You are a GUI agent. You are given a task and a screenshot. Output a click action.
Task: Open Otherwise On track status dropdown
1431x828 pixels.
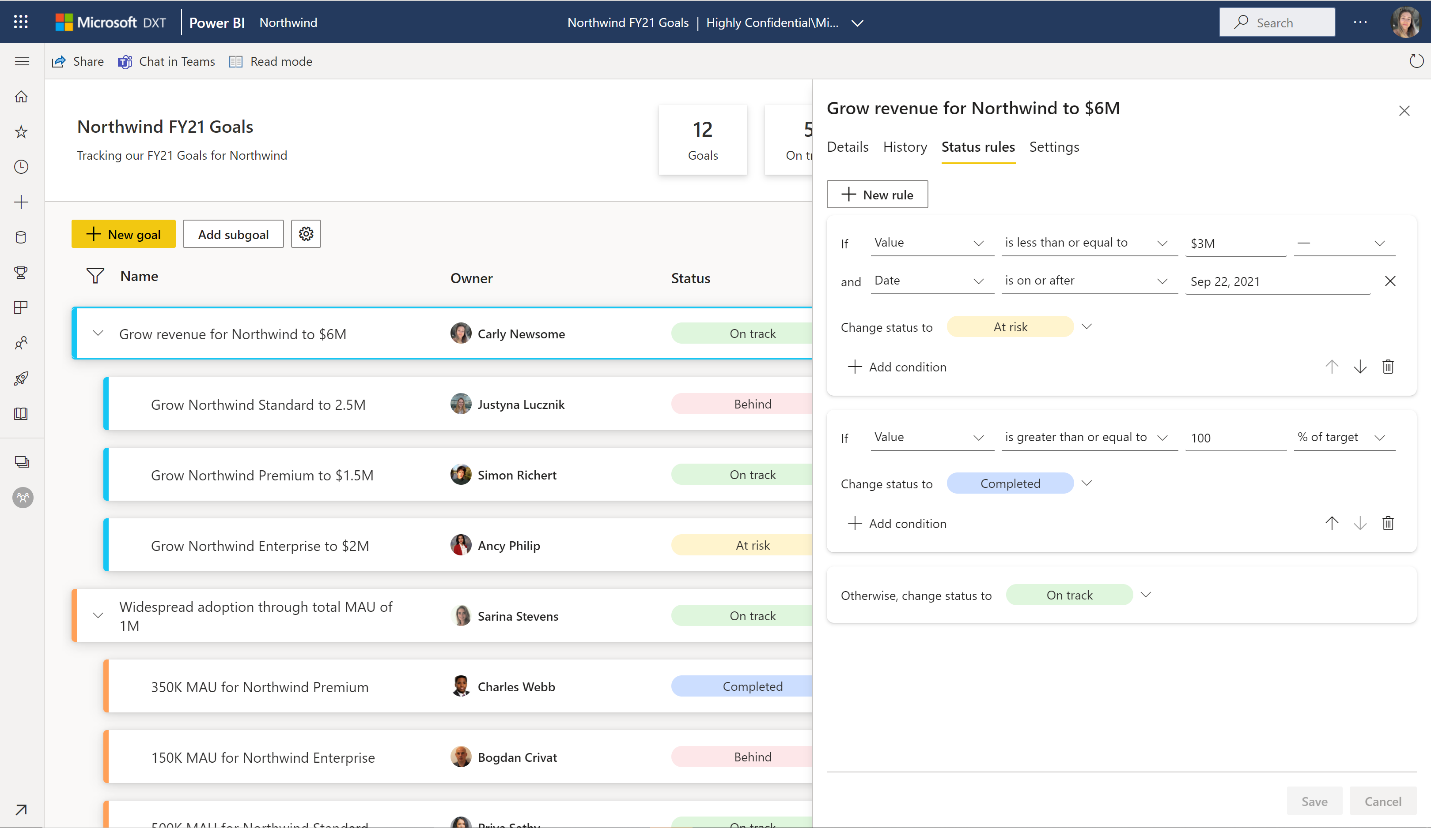1146,595
